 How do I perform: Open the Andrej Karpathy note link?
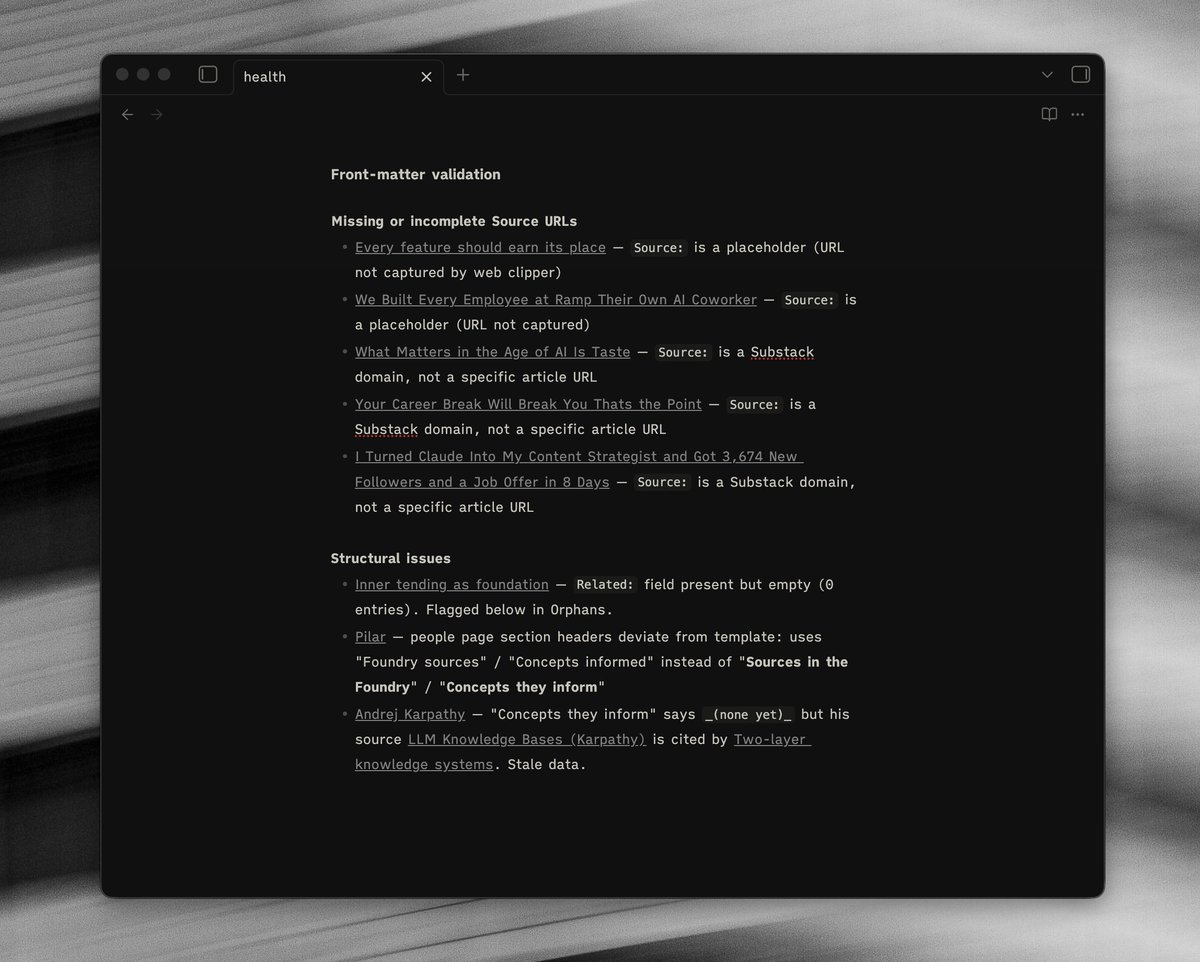pos(410,715)
